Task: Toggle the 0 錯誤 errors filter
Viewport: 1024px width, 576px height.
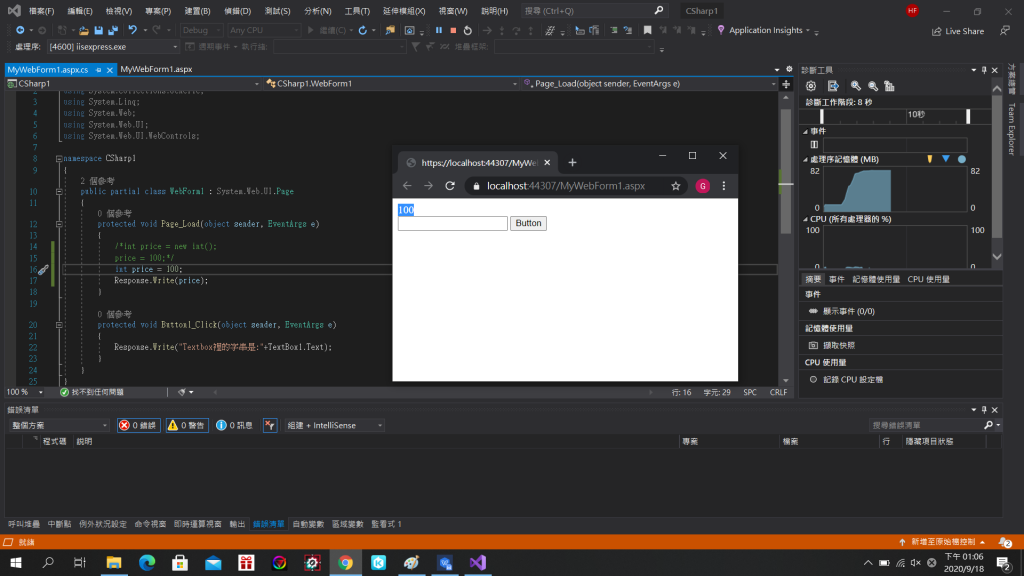Action: (138, 425)
